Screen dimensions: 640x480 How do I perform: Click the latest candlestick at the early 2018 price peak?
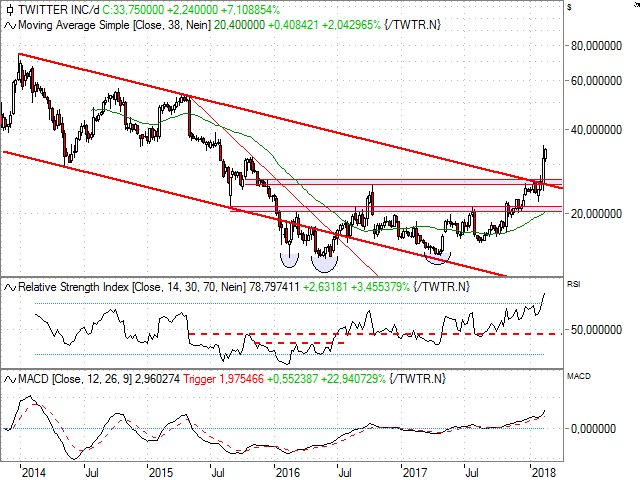point(545,153)
